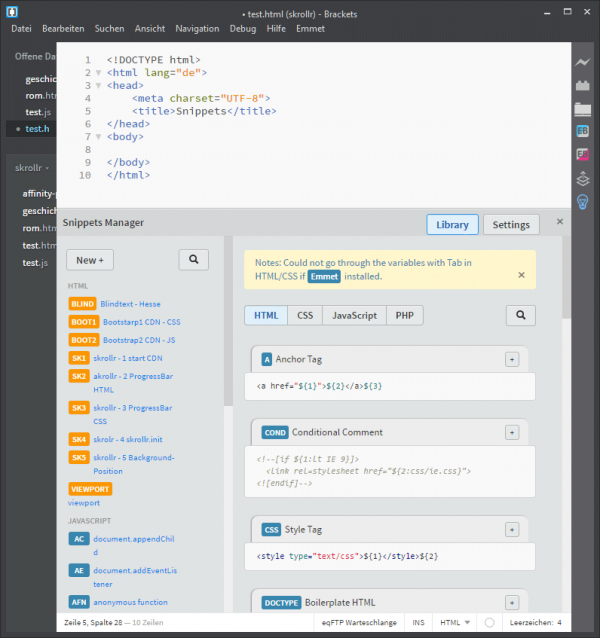
Task: Open Blindtext - Hesse snippet
Action: coord(130,304)
